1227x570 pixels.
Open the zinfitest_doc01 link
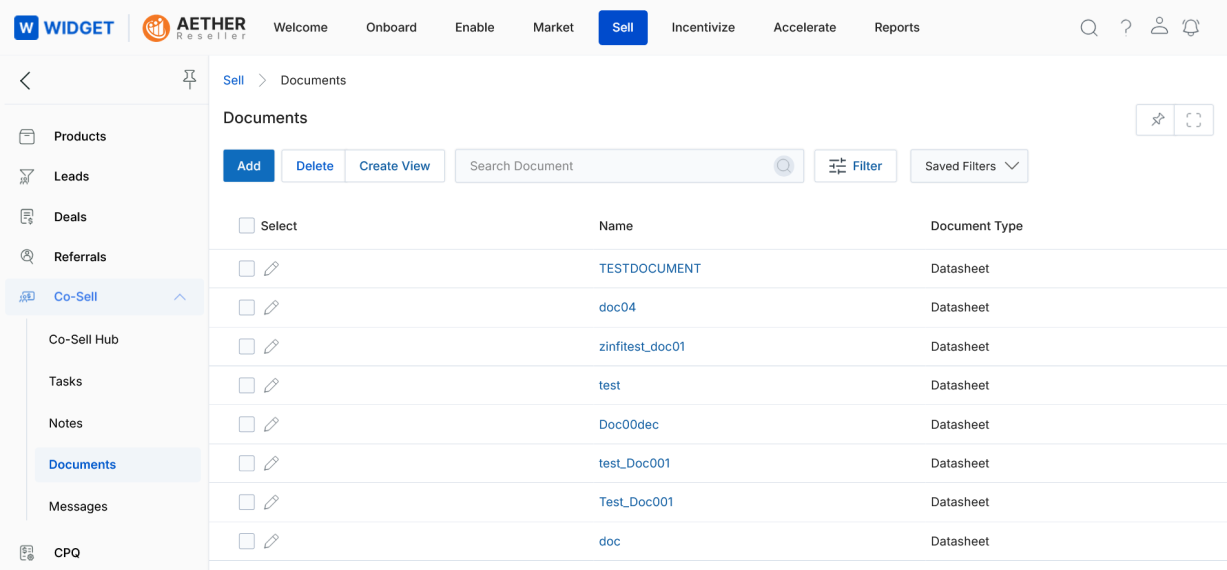[x=642, y=346]
